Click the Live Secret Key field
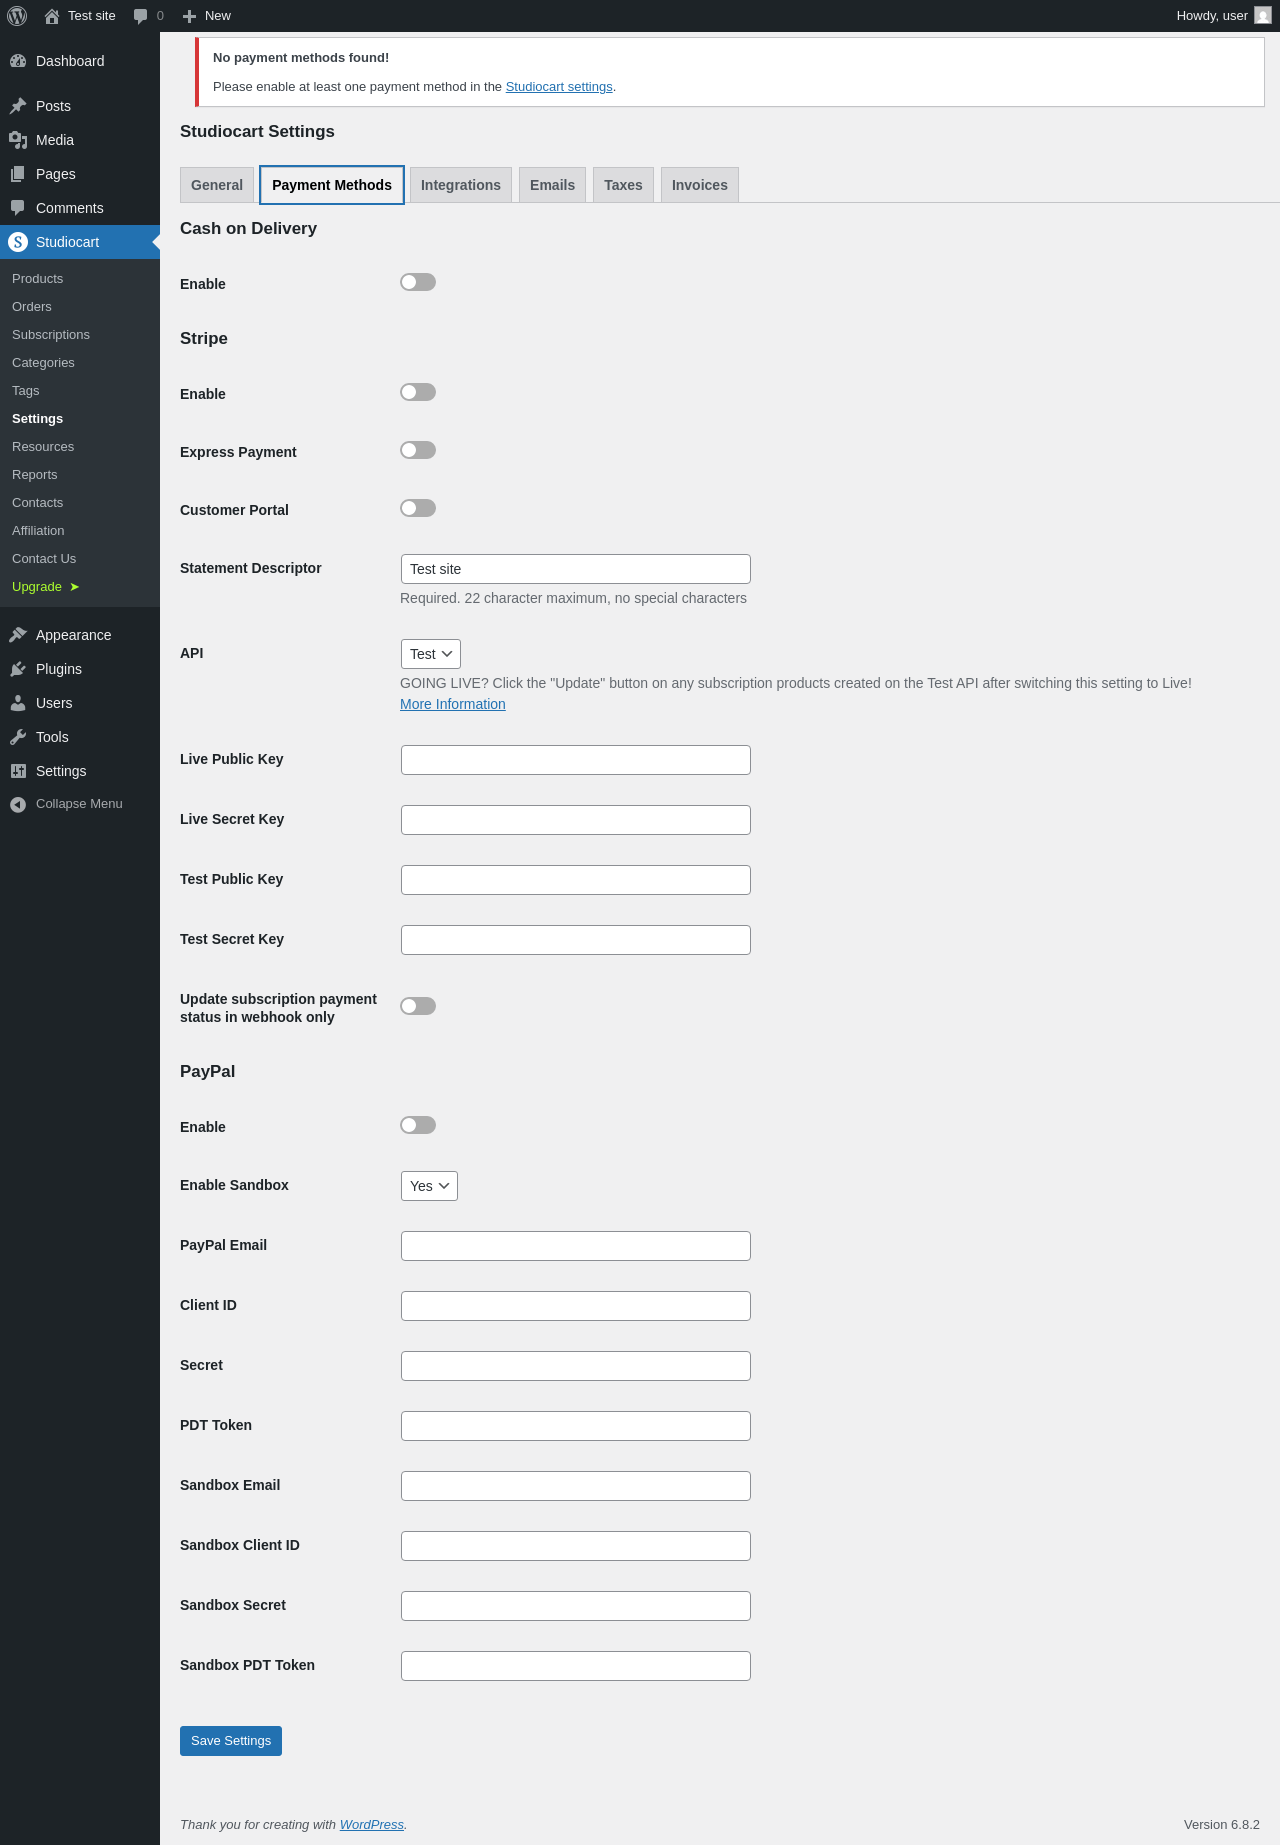This screenshot has height=1845, width=1280. point(576,820)
